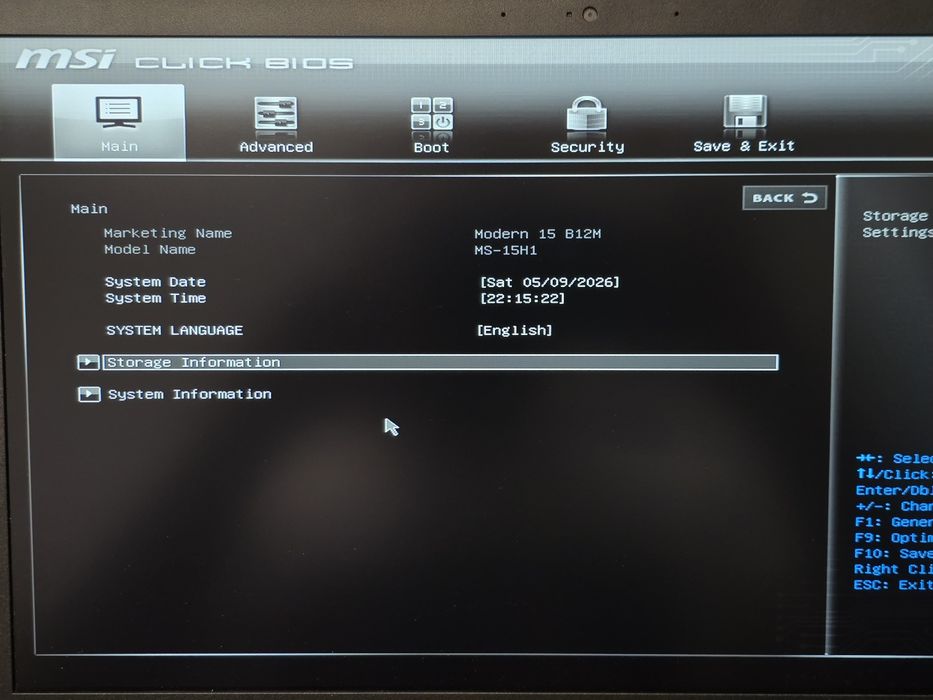Click the Main section heading
This screenshot has width=933, height=700.
[x=89, y=209]
